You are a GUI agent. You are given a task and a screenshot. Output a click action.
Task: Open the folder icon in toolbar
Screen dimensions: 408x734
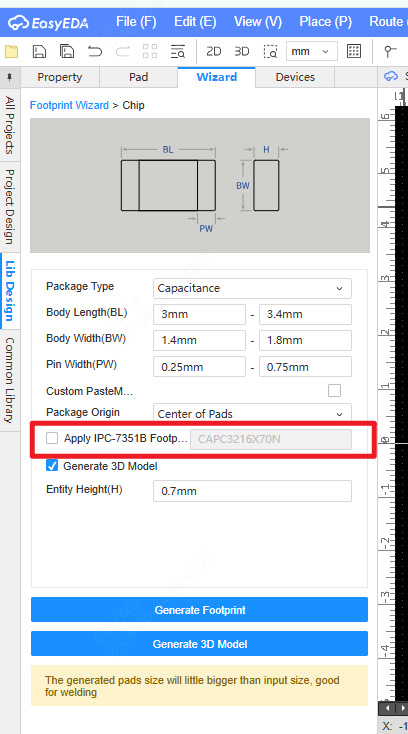point(11,51)
